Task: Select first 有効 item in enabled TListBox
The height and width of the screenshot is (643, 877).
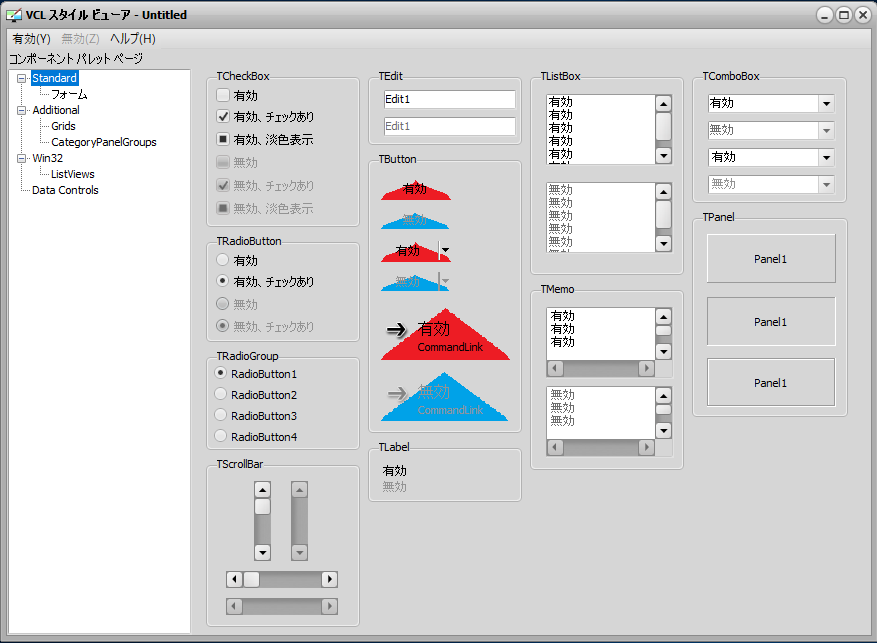Action: 601,102
